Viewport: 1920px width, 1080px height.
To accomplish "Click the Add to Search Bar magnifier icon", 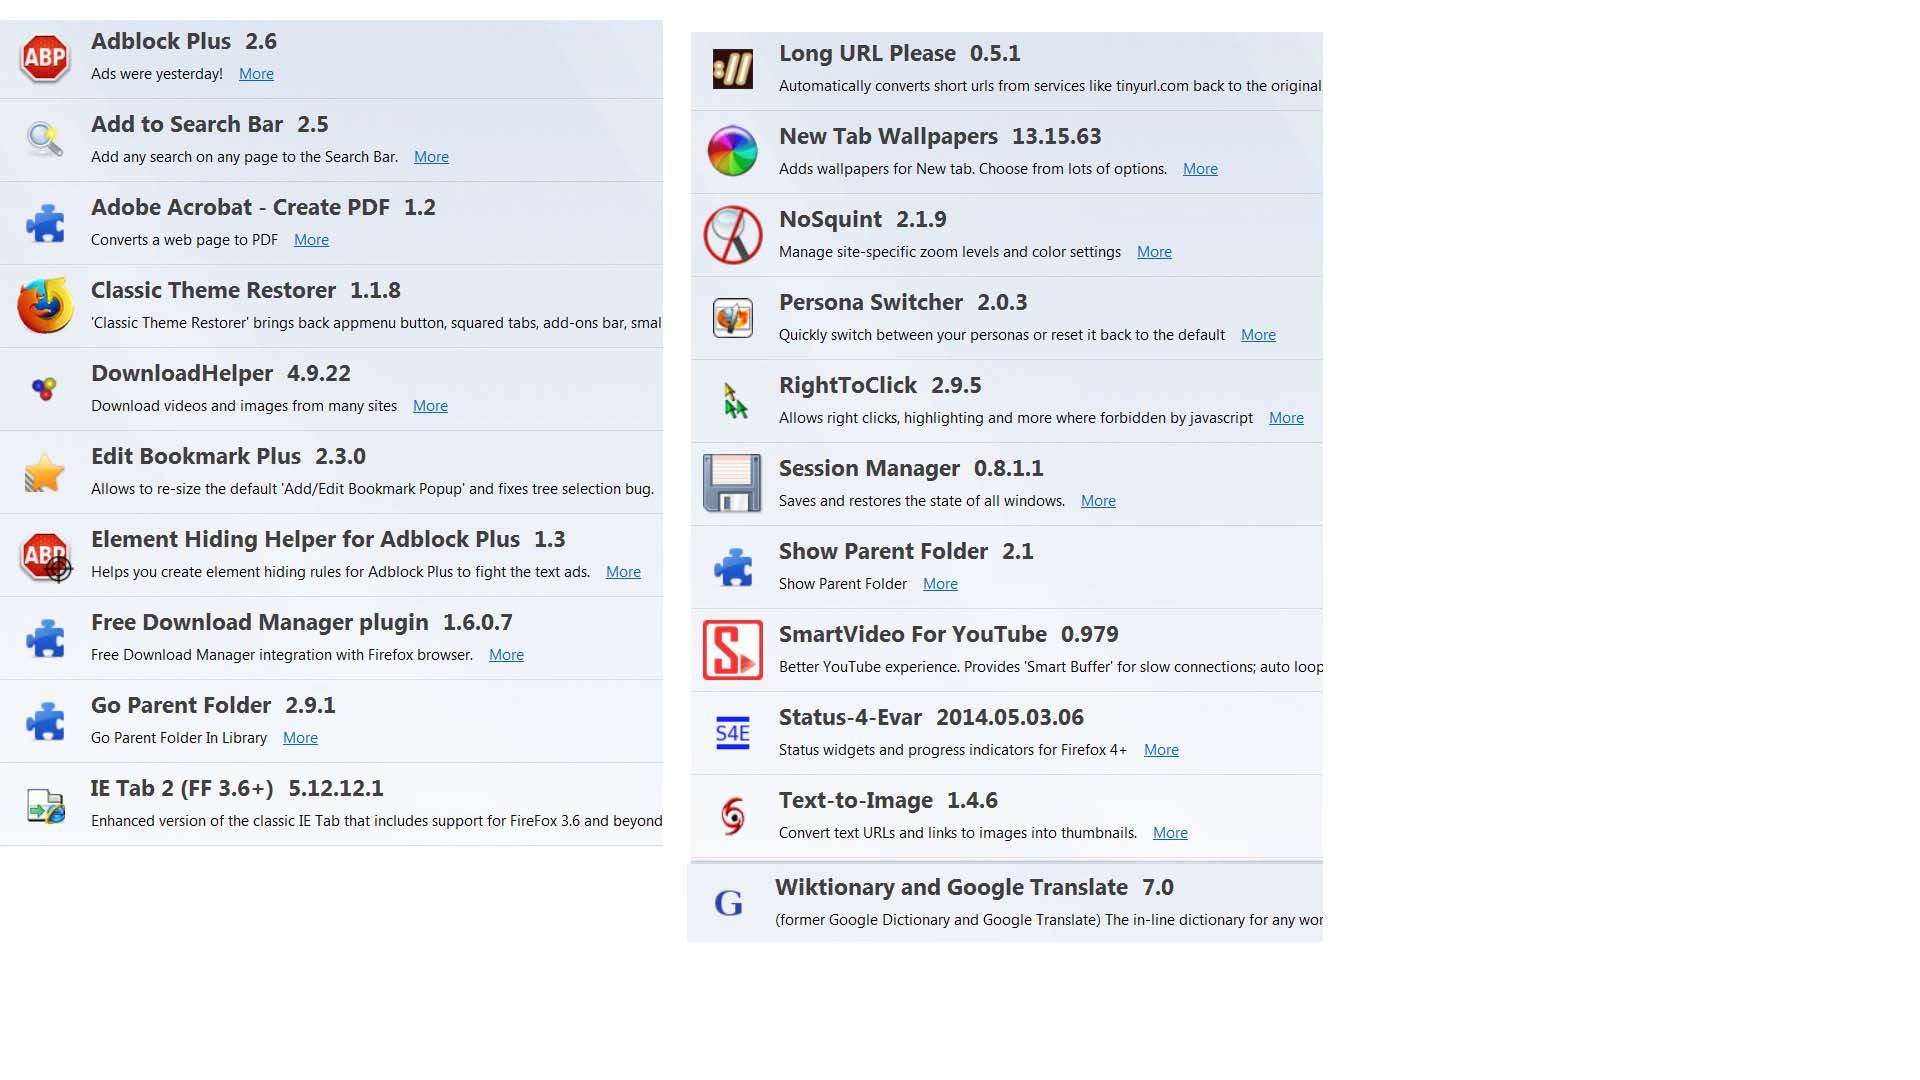I will click(45, 140).
